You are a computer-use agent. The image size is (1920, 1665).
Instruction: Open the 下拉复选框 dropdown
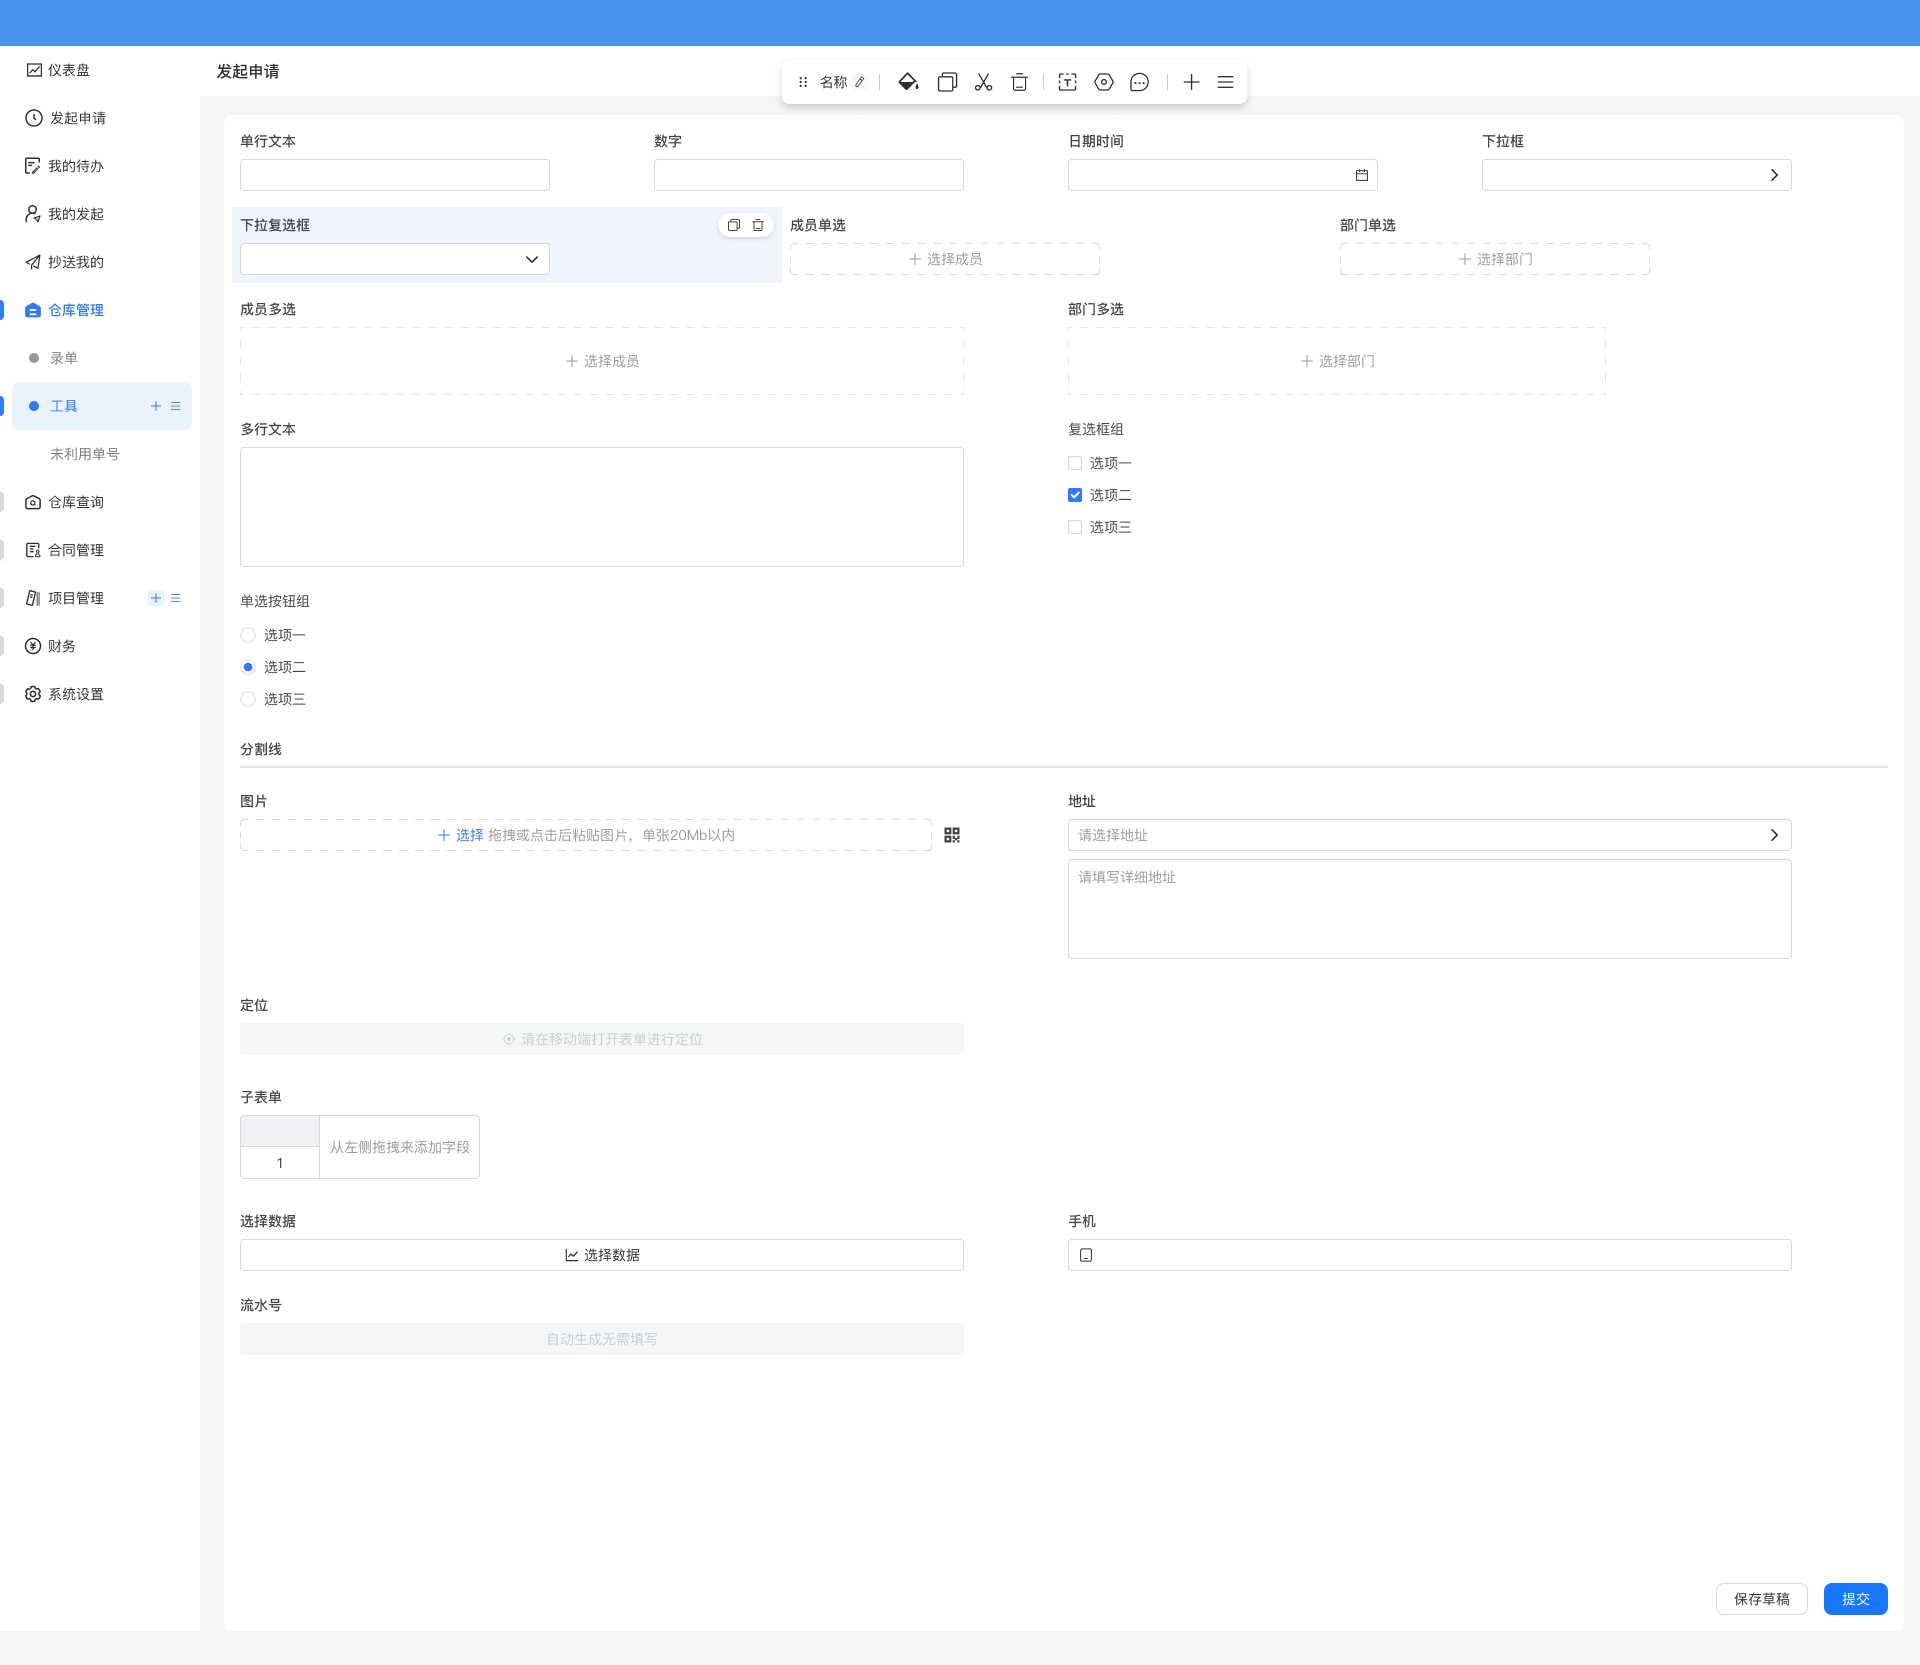pyautogui.click(x=394, y=258)
